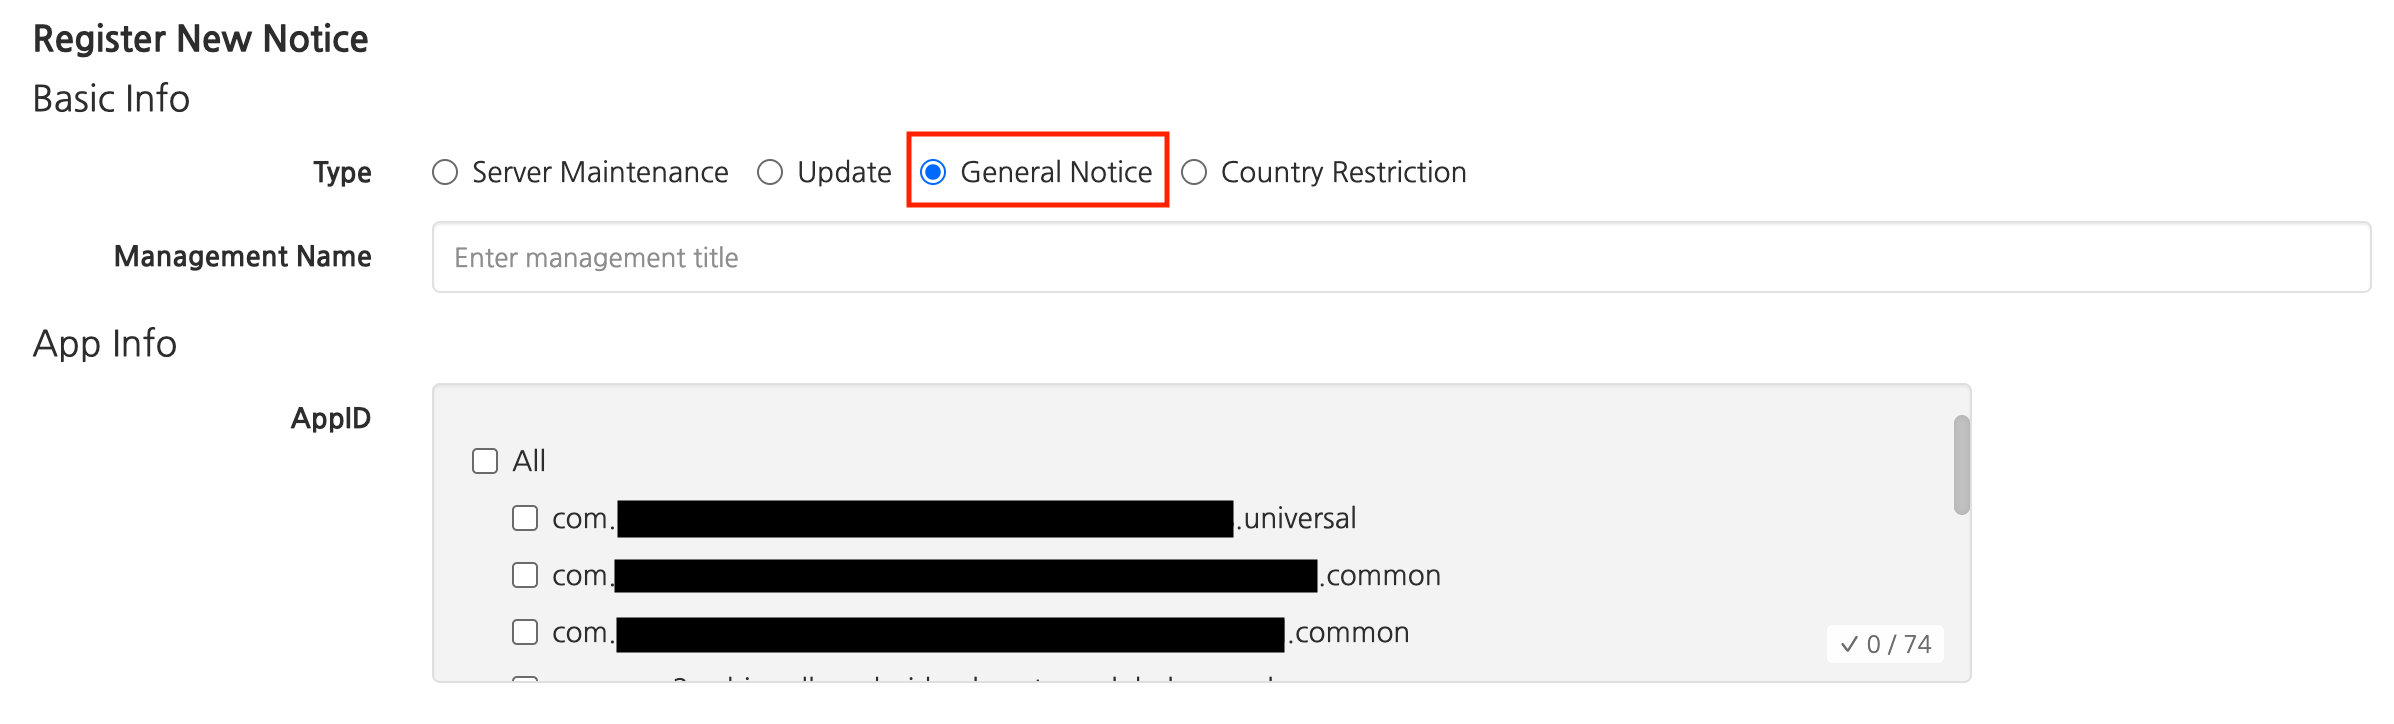2394x724 pixels.
Task: Click the AppID field label
Action: pos(331,418)
